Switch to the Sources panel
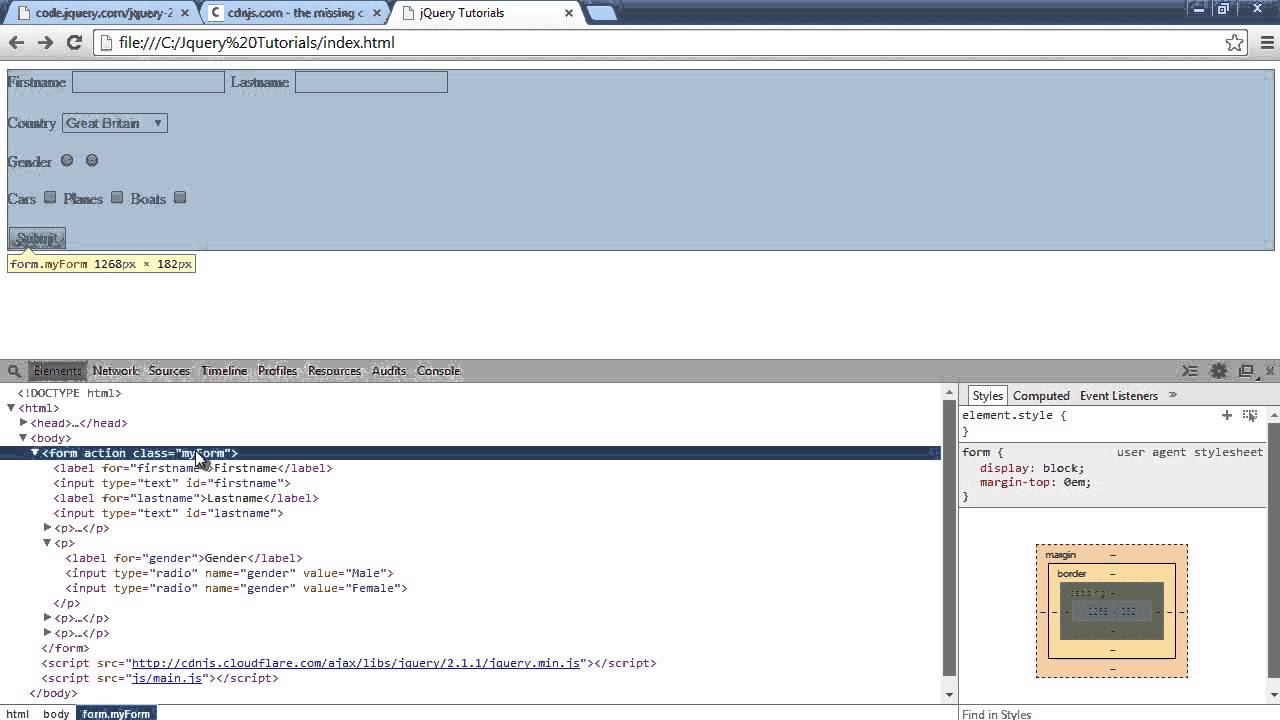Viewport: 1280px width, 720px height. (169, 371)
